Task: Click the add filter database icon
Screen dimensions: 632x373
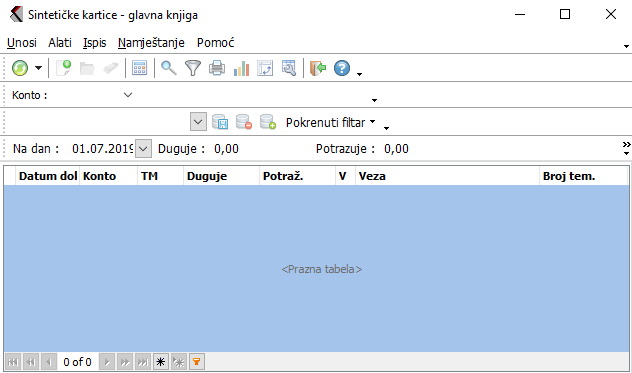Action: pos(268,122)
